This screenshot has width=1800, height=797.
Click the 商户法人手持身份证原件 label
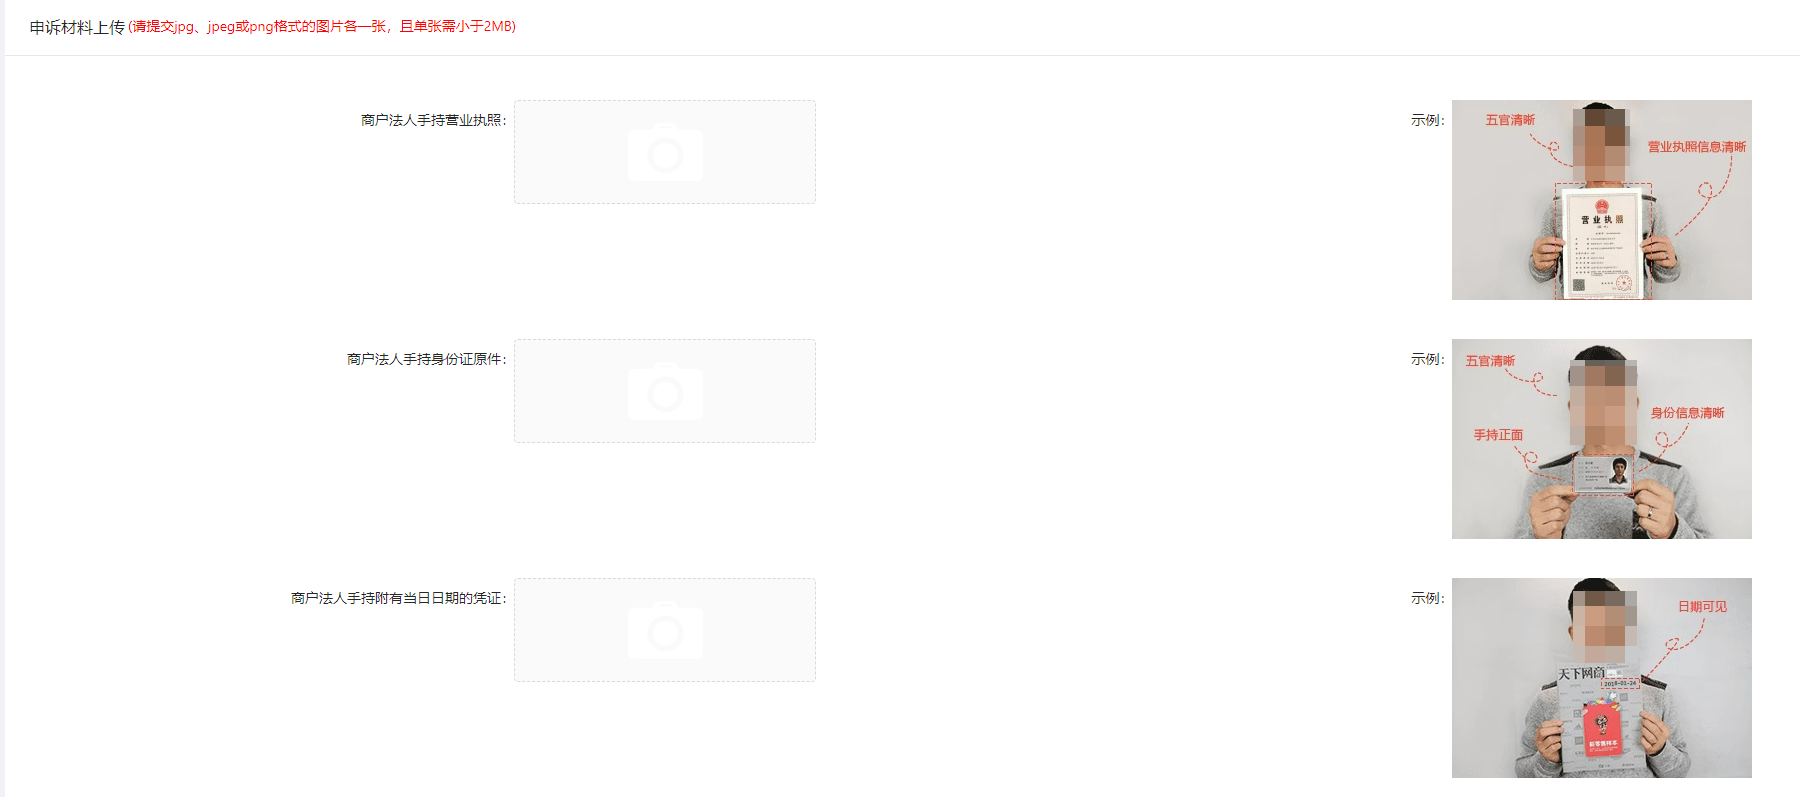[426, 359]
